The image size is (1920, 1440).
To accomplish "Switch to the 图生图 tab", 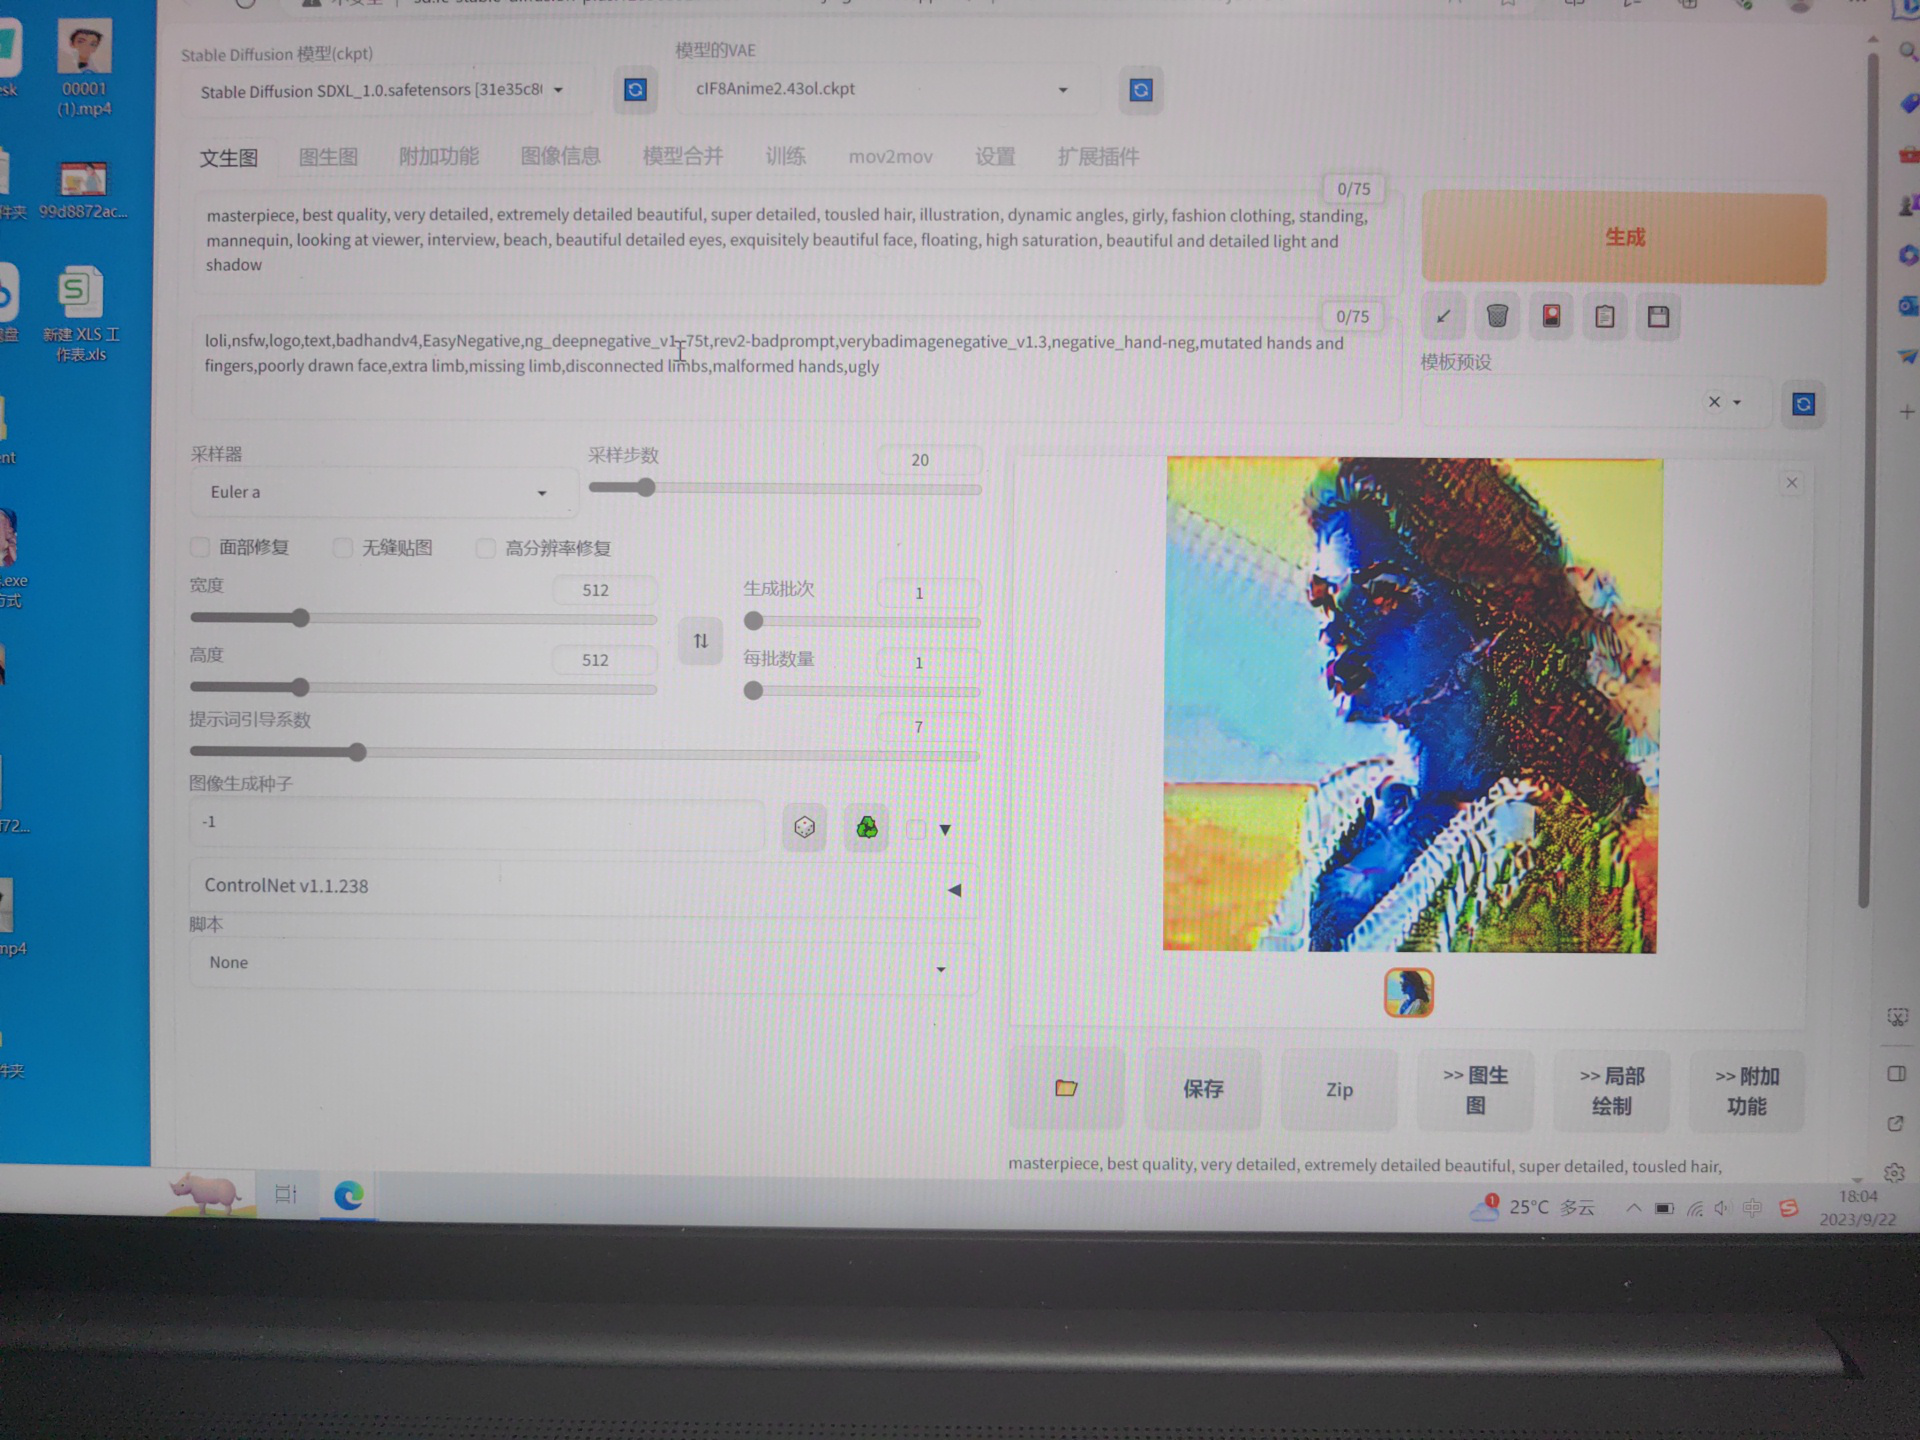I will coord(328,157).
